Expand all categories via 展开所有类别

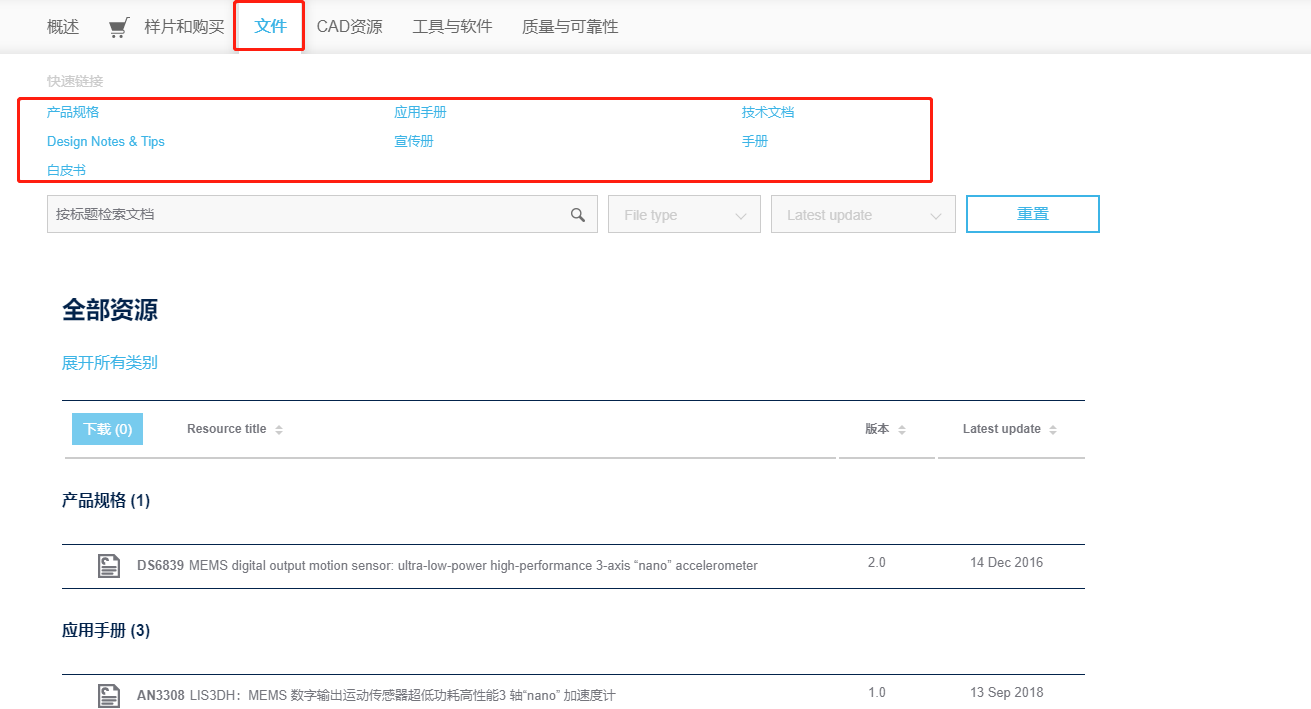(110, 363)
